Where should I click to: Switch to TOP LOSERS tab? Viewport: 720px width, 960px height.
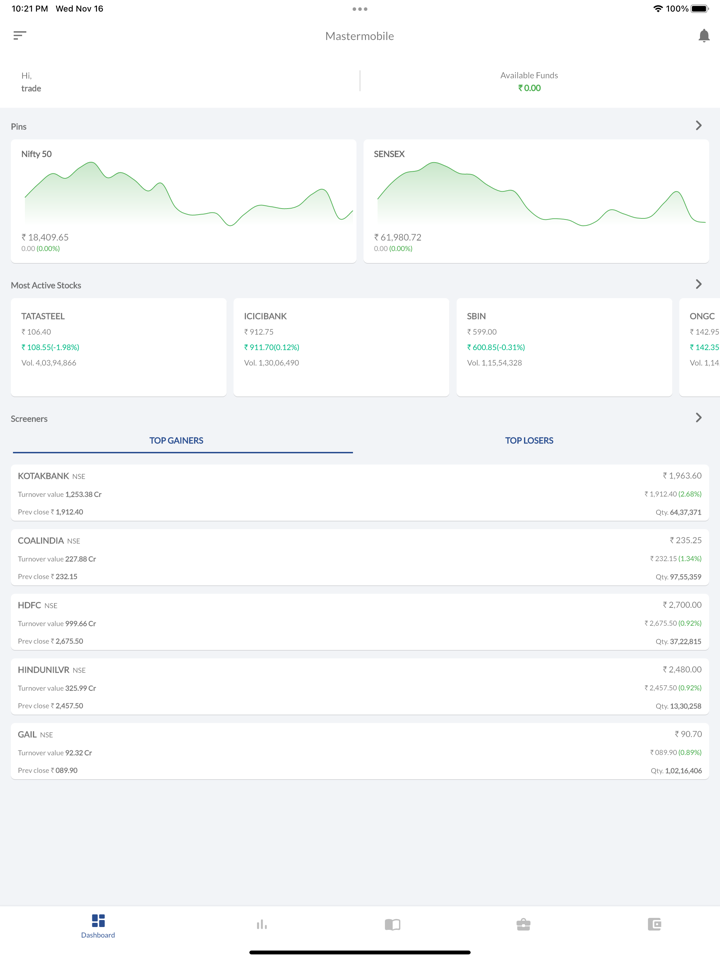529,440
